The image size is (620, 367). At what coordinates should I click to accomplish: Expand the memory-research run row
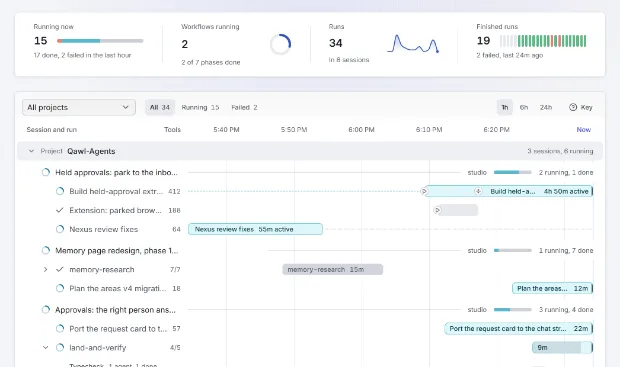[45, 269]
